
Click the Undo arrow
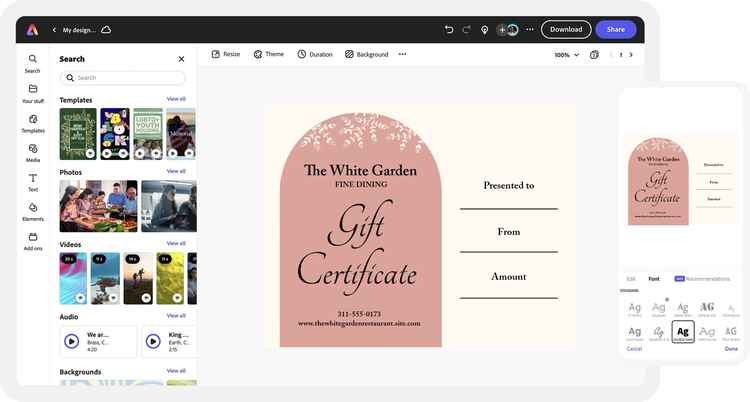449,30
